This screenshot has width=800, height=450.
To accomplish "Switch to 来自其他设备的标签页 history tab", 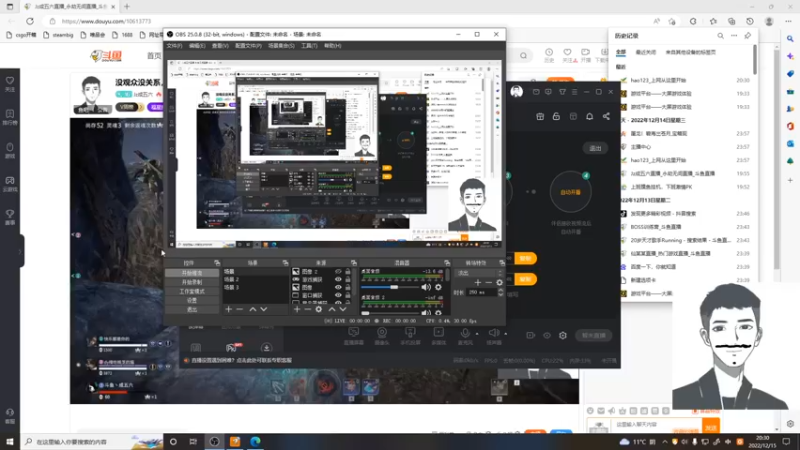I will [x=690, y=52].
